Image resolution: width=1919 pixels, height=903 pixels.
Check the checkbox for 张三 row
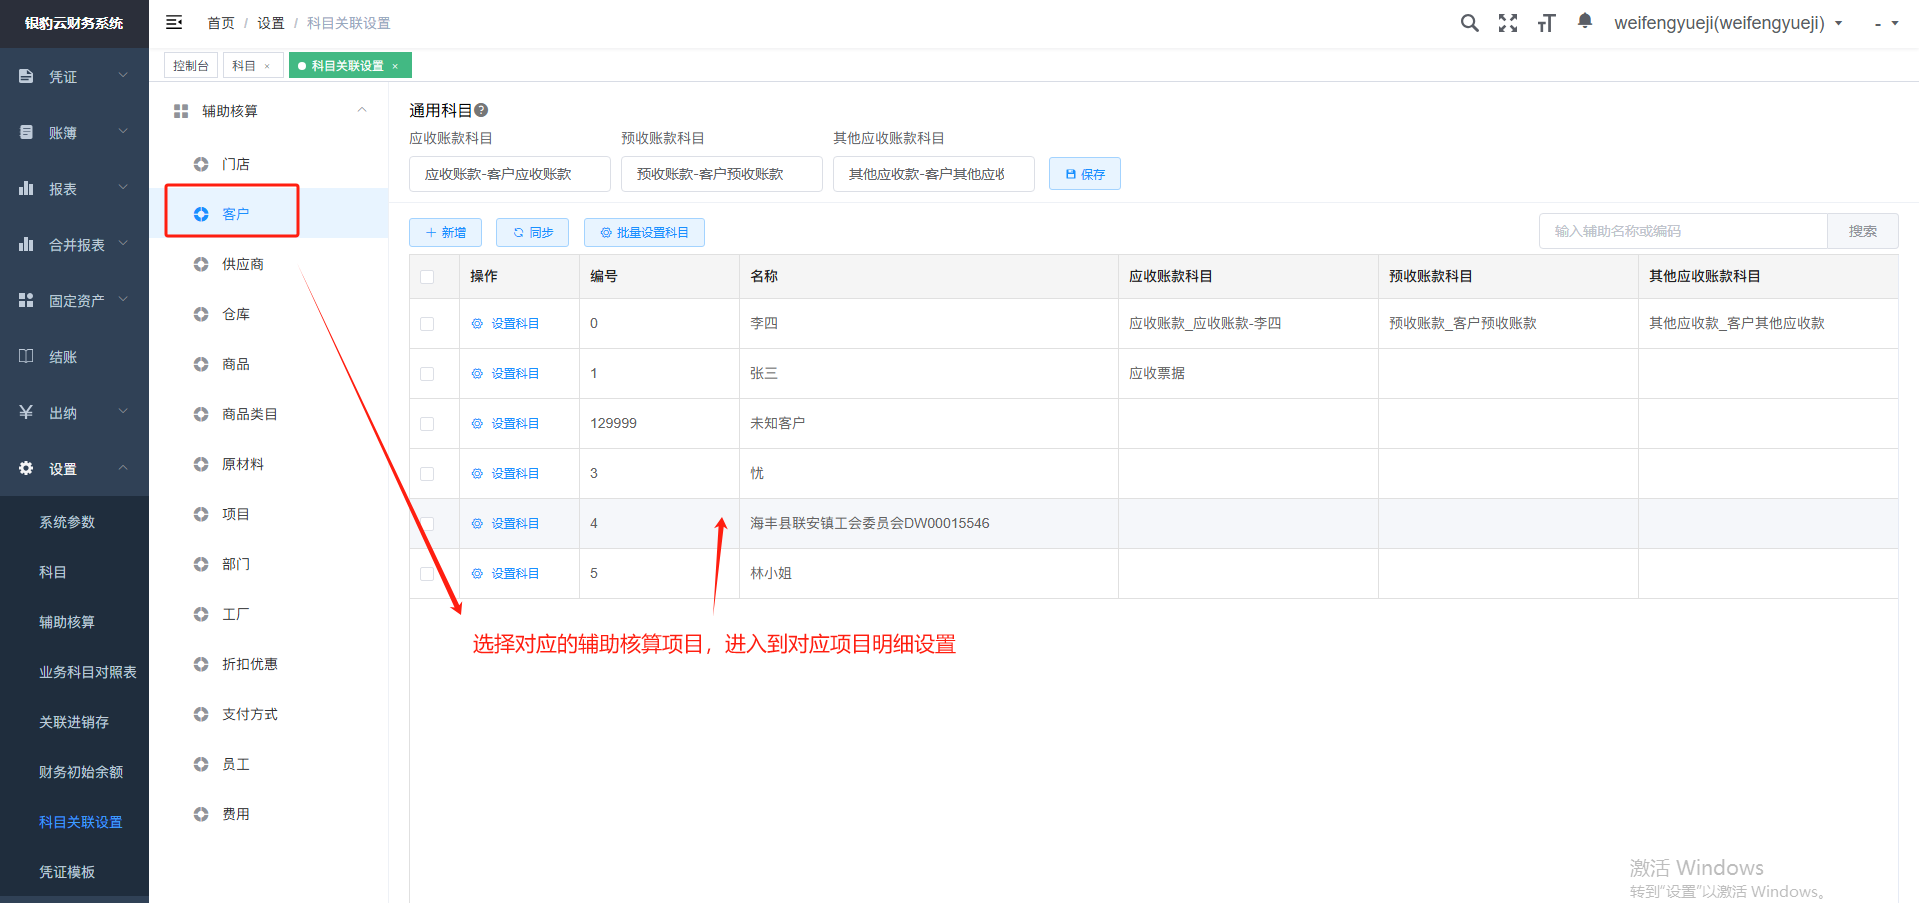pos(427,374)
